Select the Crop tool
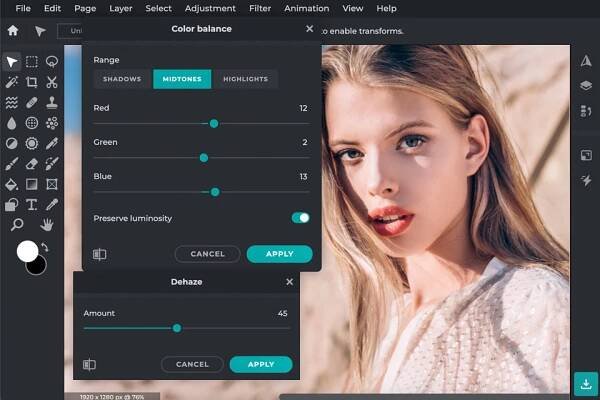The image size is (600, 400). pos(32,82)
